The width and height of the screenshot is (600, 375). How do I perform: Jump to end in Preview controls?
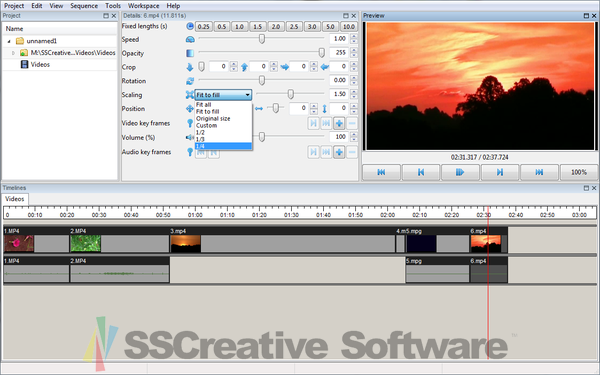click(x=539, y=172)
